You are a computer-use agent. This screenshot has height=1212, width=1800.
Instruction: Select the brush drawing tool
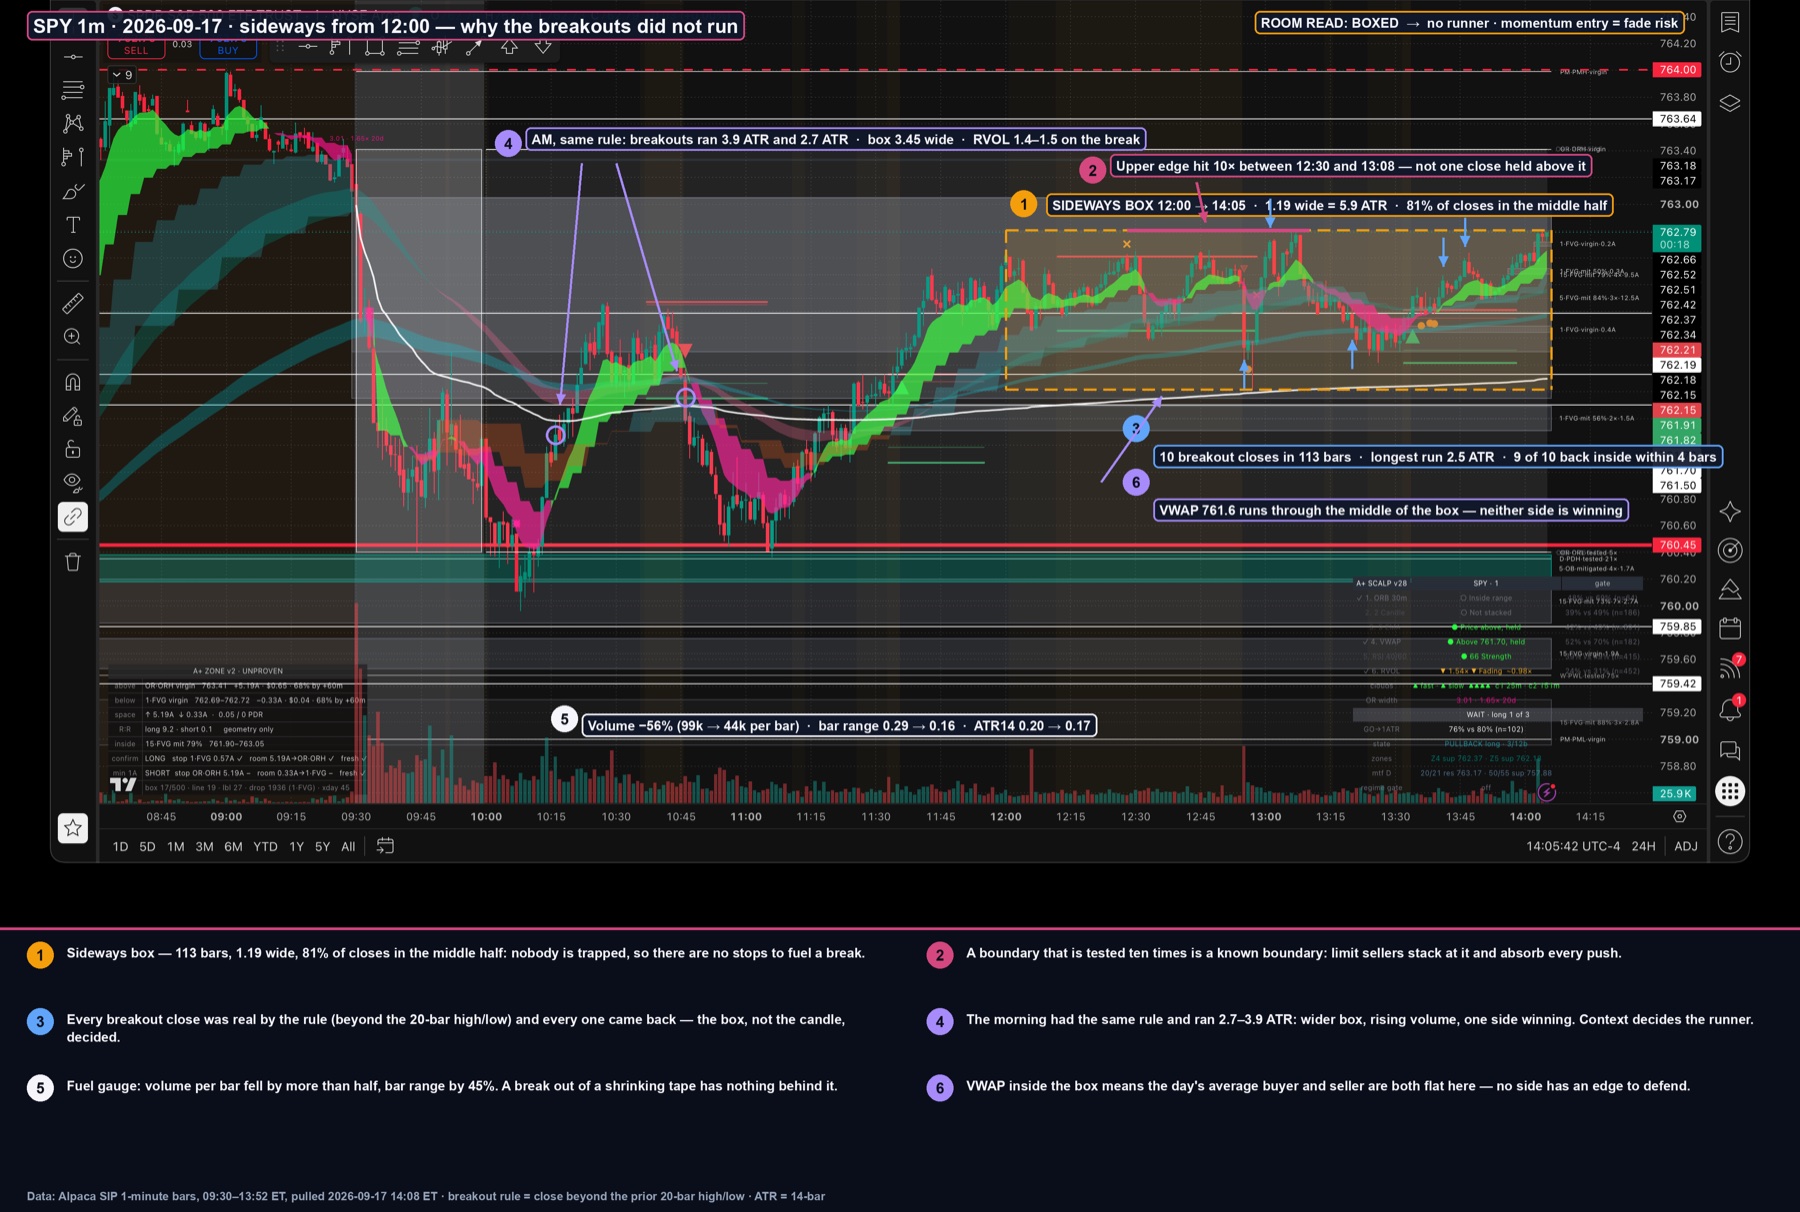(73, 191)
